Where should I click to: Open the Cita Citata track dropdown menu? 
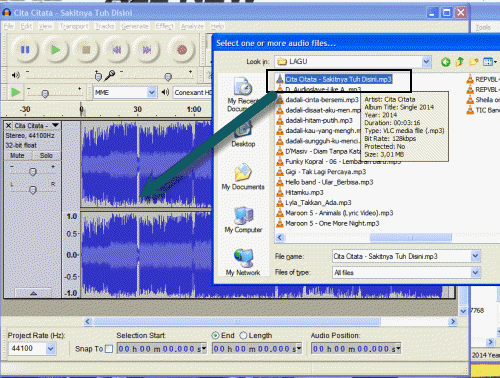[x=55, y=125]
